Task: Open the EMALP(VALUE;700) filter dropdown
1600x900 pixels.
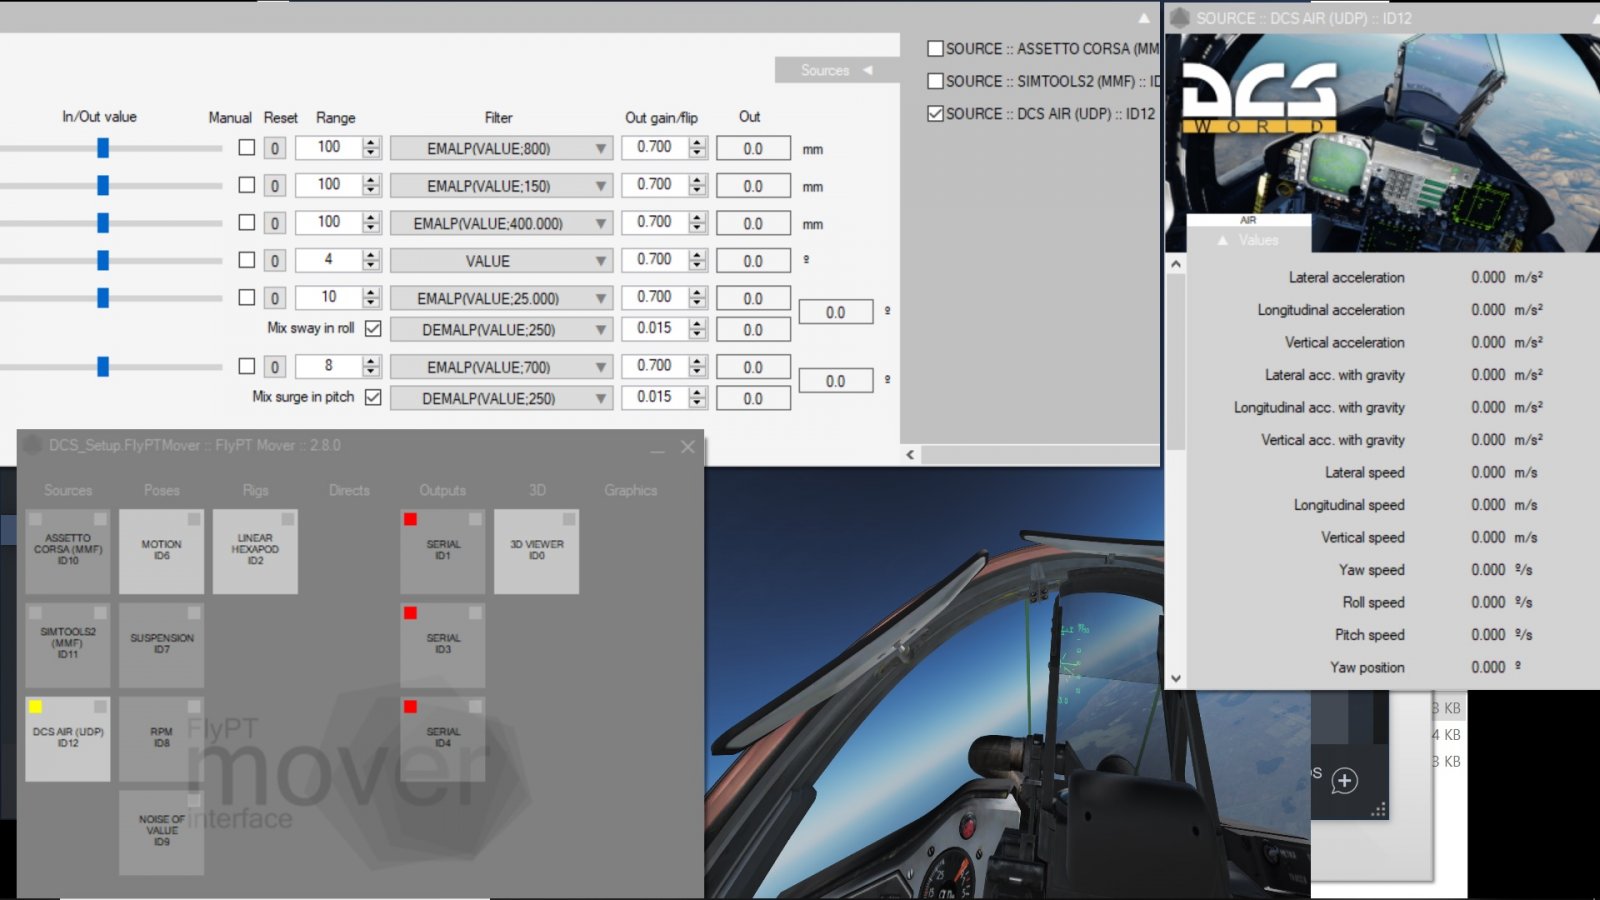Action: coord(500,368)
